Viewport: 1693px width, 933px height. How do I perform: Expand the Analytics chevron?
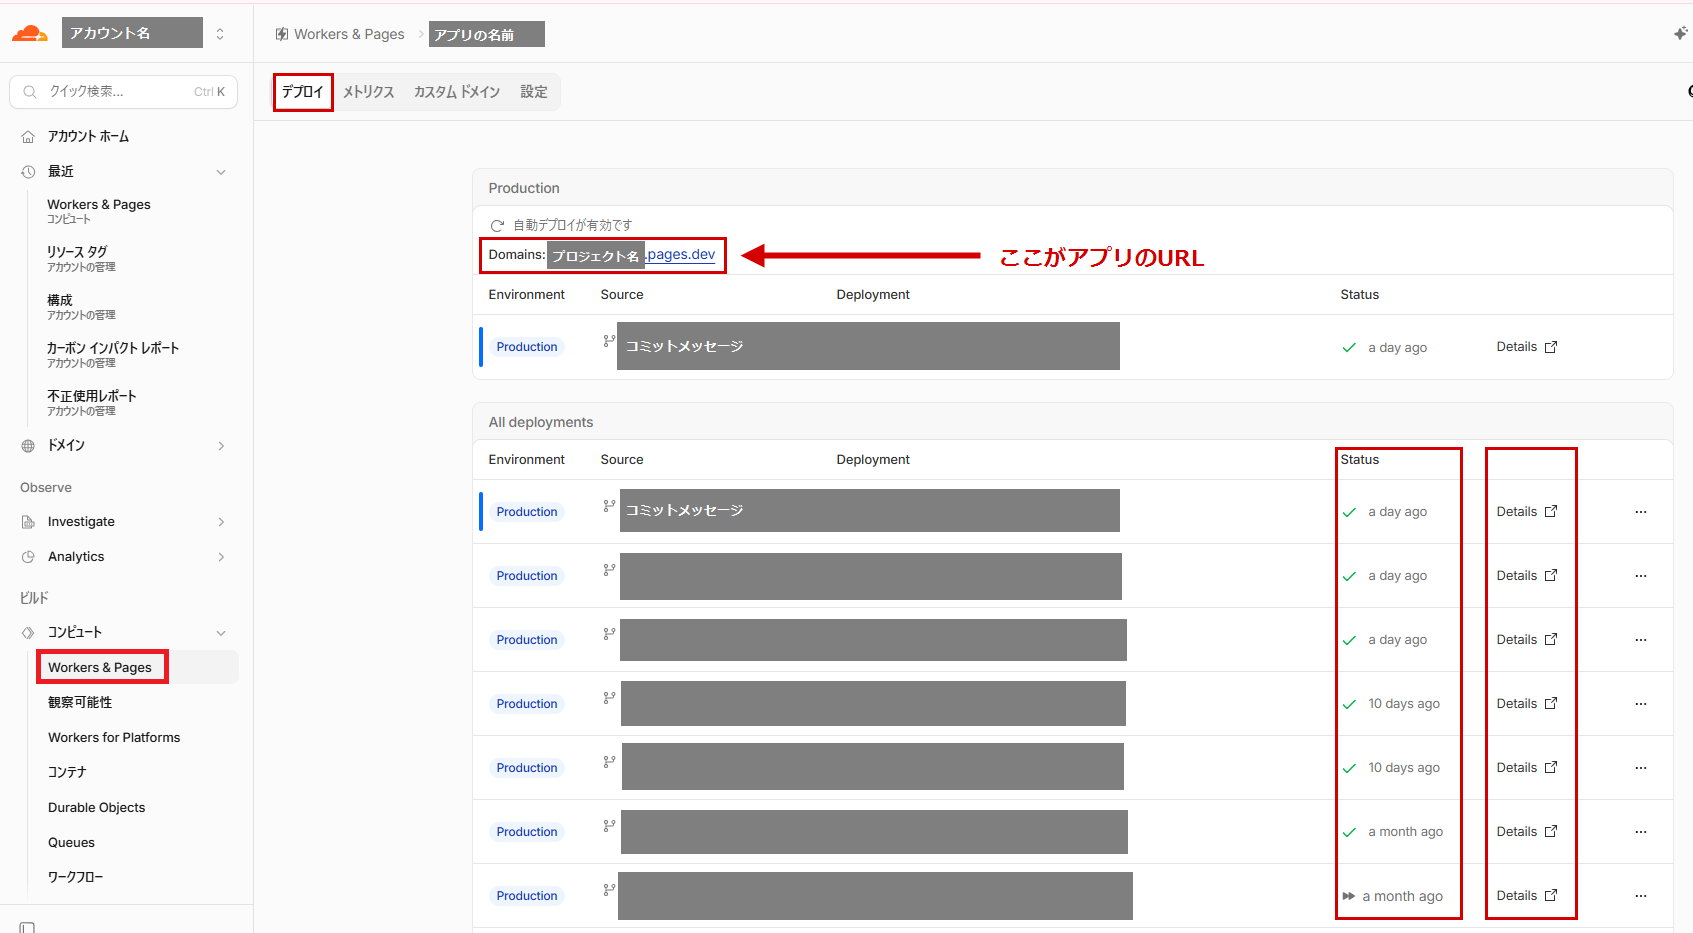221,557
